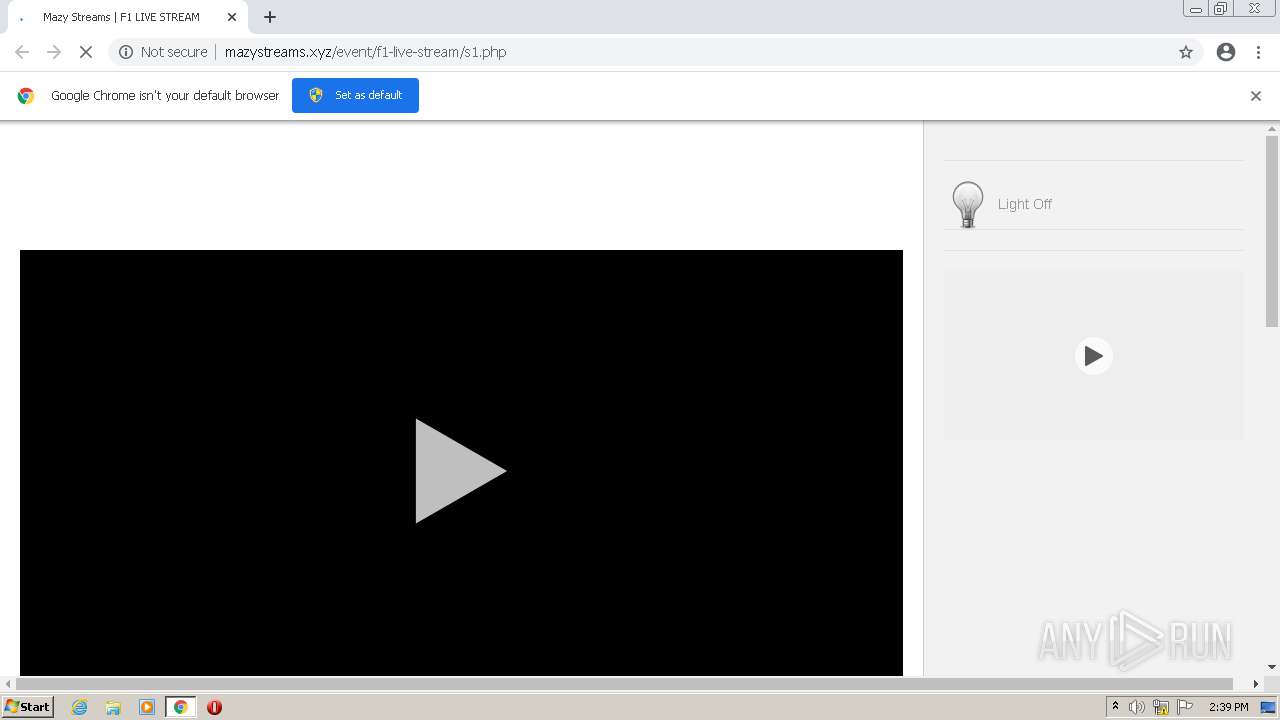The image size is (1280, 720).
Task: Click Show desktop button in taskbar
Action: pos(1268,707)
